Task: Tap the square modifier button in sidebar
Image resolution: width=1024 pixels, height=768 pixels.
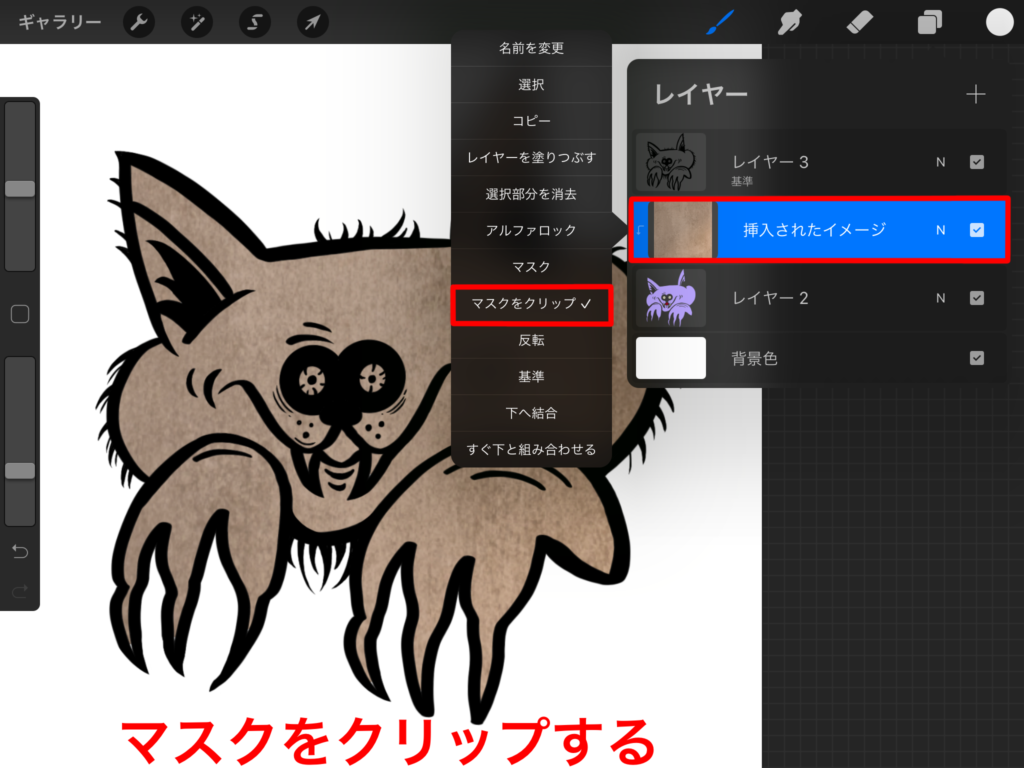Action: [20, 314]
